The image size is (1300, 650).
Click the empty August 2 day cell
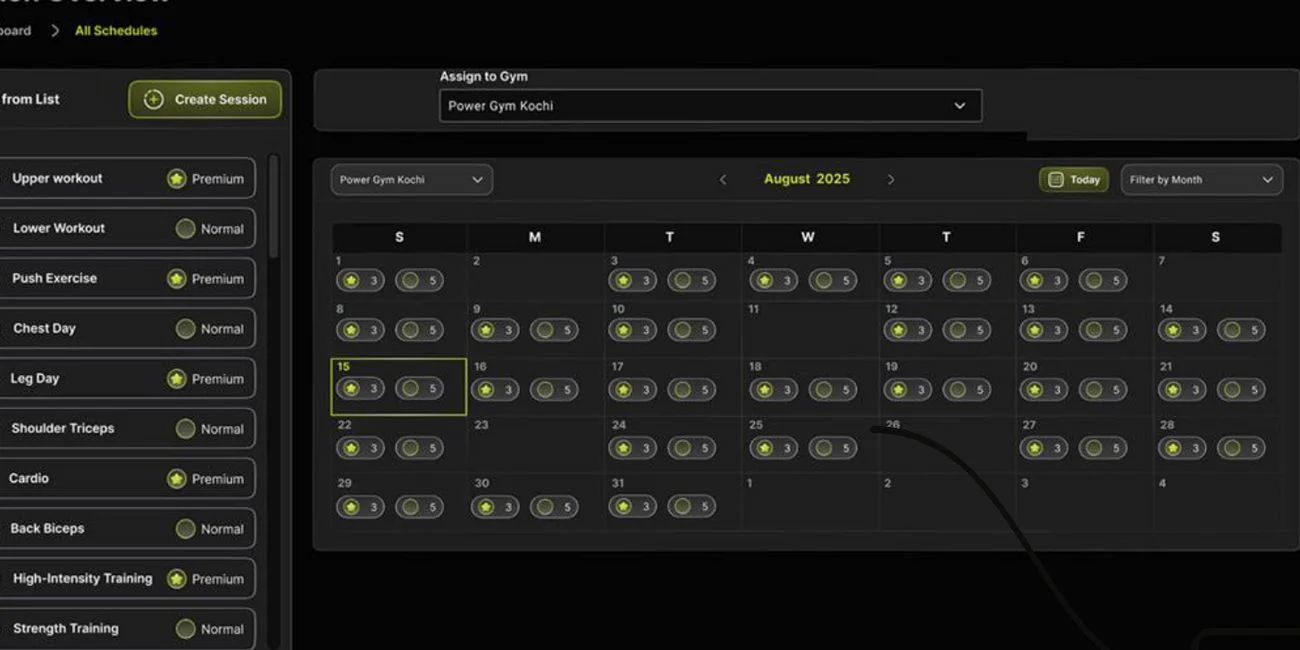[535, 277]
